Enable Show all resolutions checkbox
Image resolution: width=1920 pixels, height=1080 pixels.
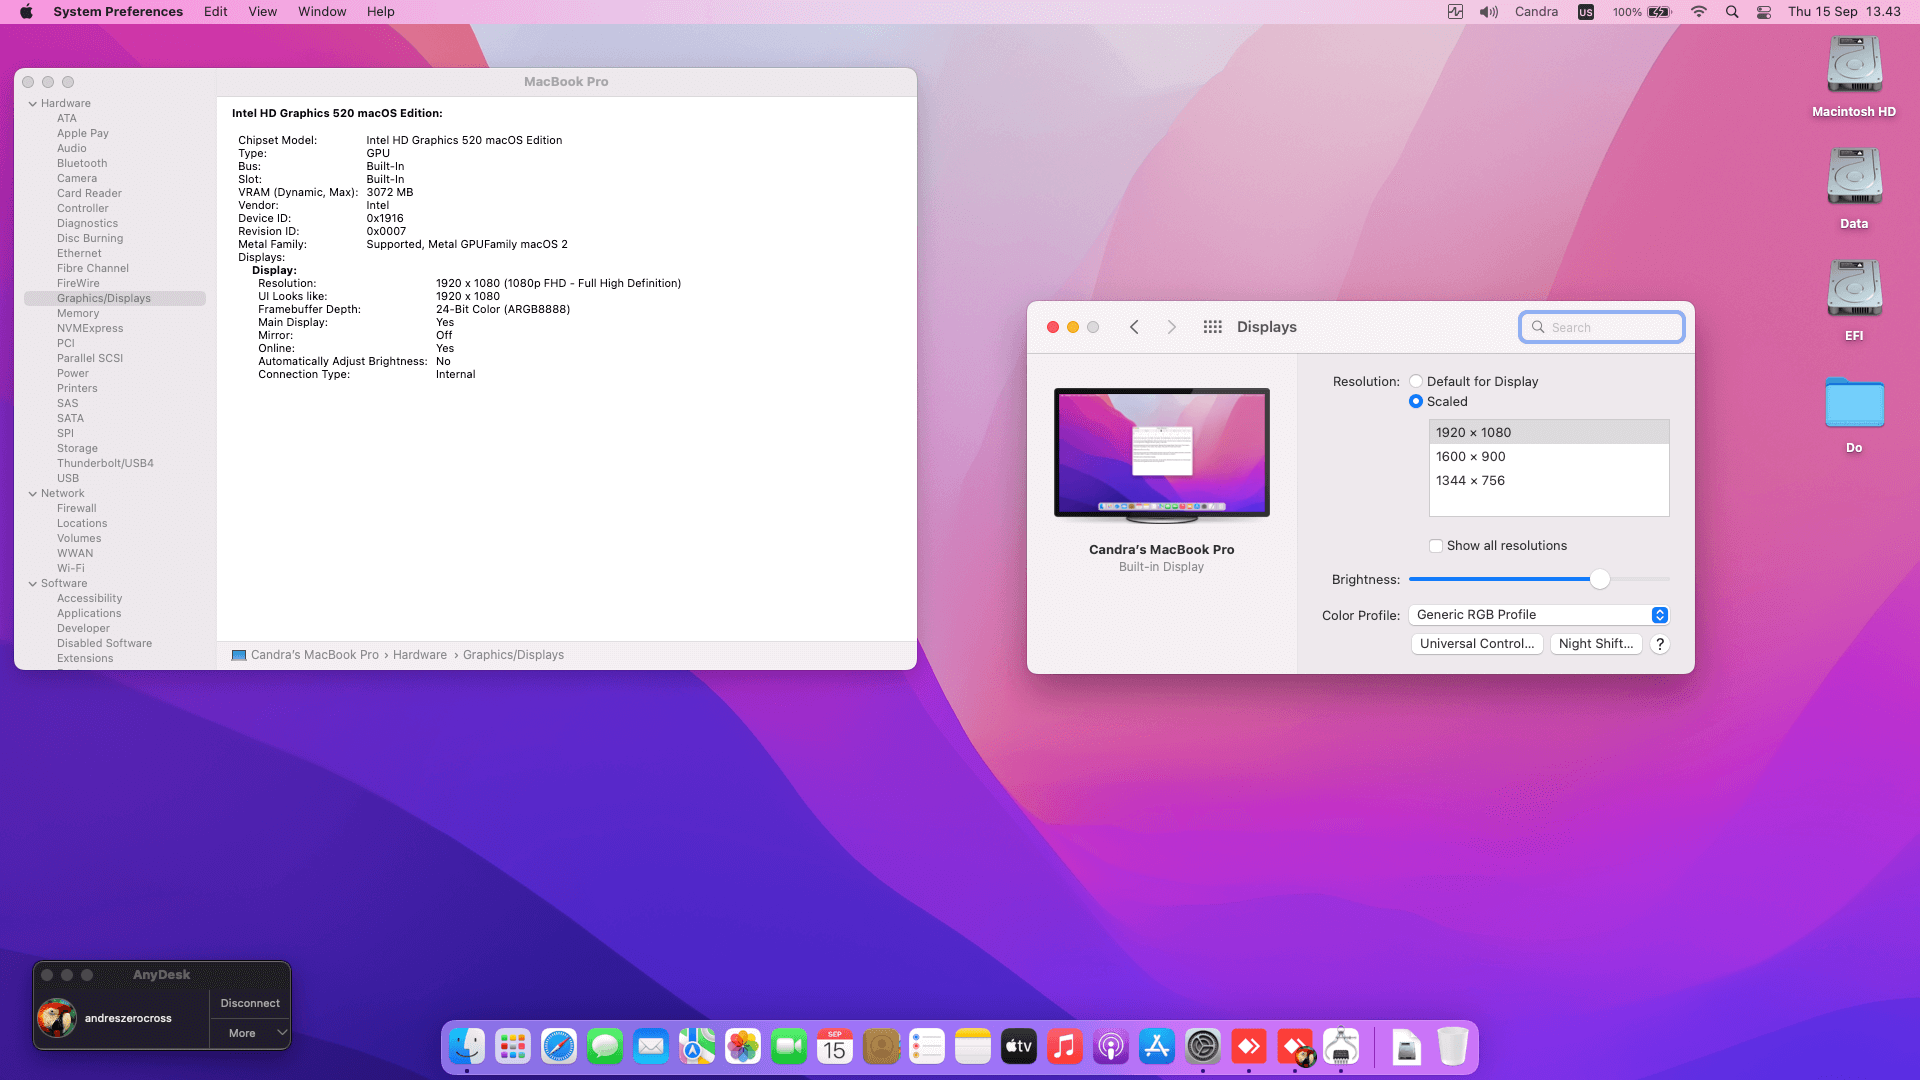pos(1436,546)
